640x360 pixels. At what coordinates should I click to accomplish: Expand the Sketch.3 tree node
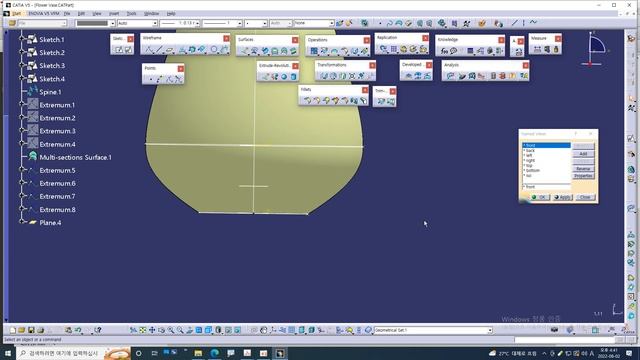coord(22,65)
